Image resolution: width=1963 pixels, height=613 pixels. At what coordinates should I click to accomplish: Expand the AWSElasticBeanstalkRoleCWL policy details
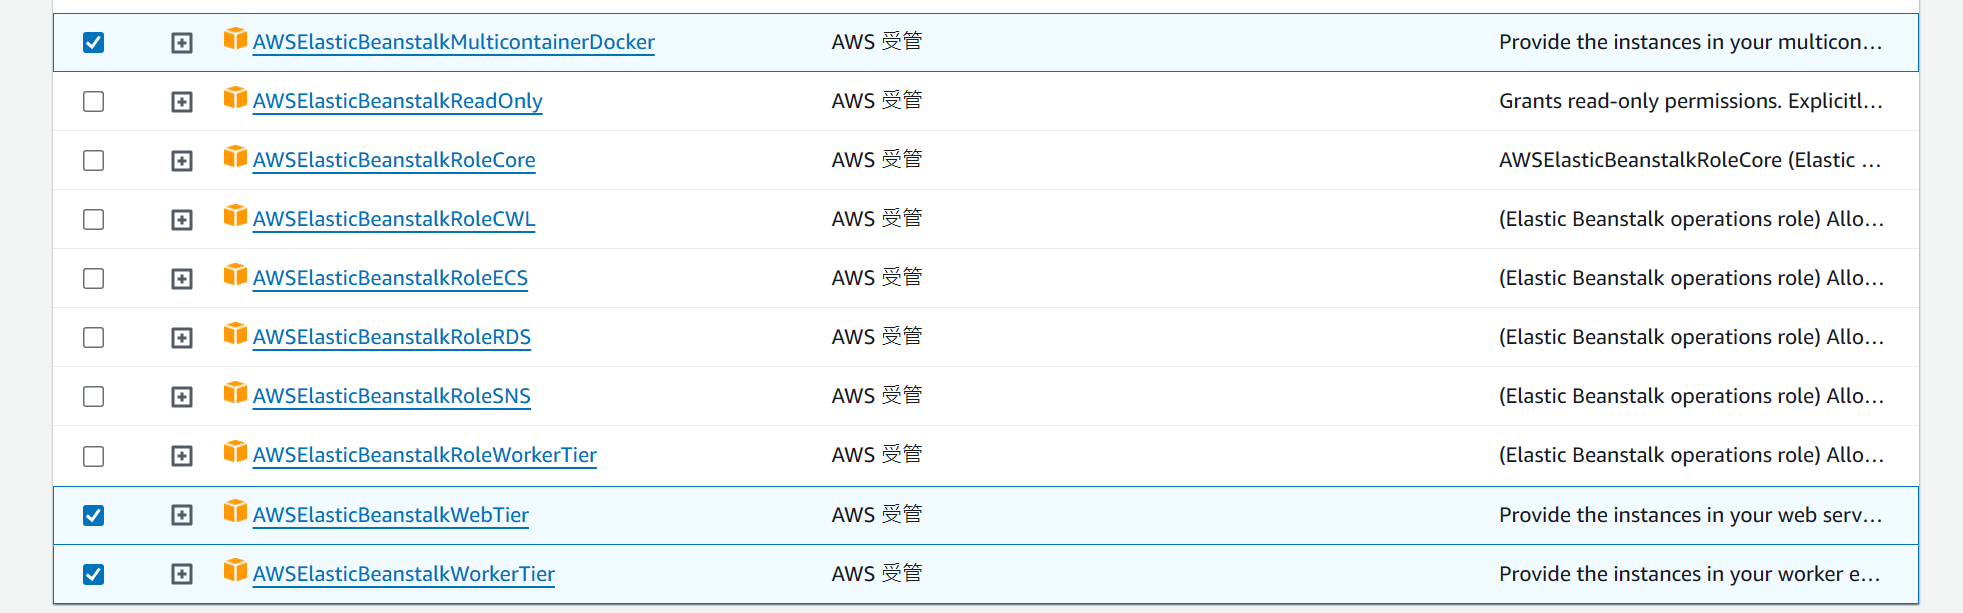[181, 220]
